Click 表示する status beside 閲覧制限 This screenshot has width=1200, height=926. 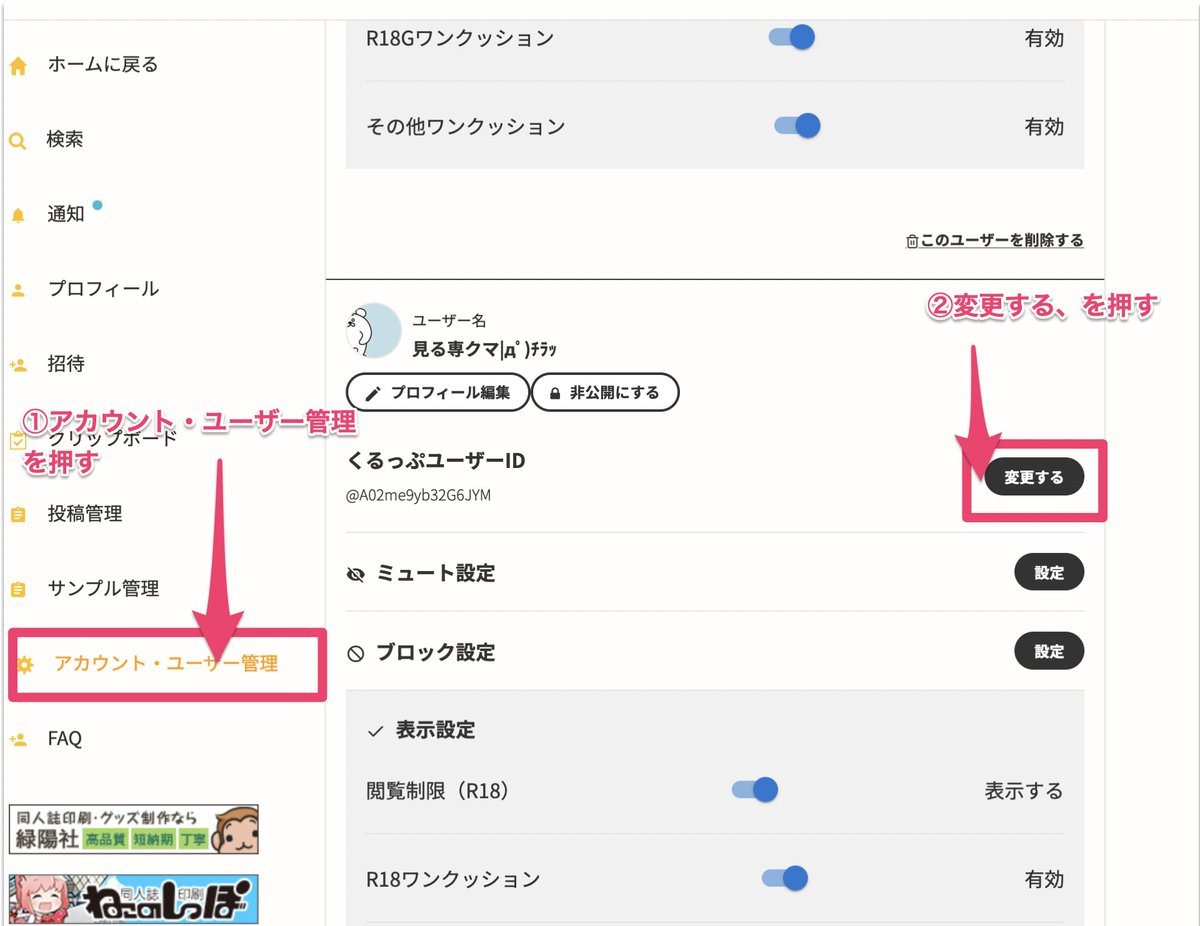pos(1024,791)
